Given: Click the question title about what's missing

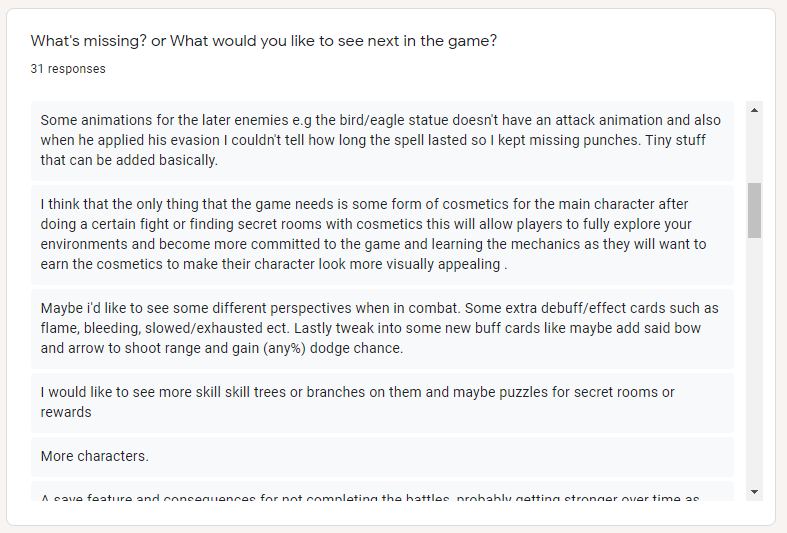Looking at the screenshot, I should point(264,41).
